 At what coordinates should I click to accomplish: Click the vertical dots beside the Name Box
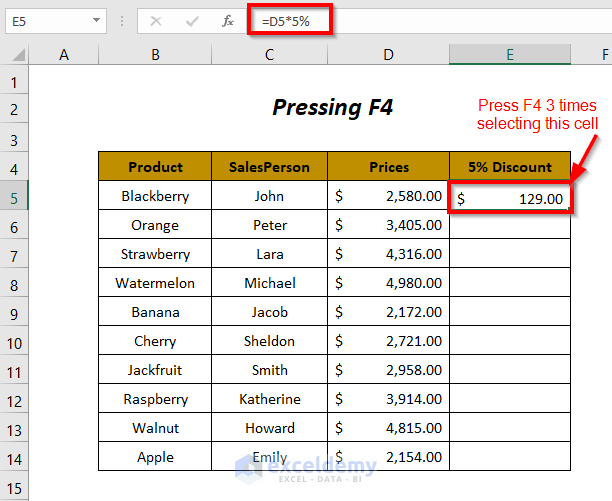pos(123,20)
